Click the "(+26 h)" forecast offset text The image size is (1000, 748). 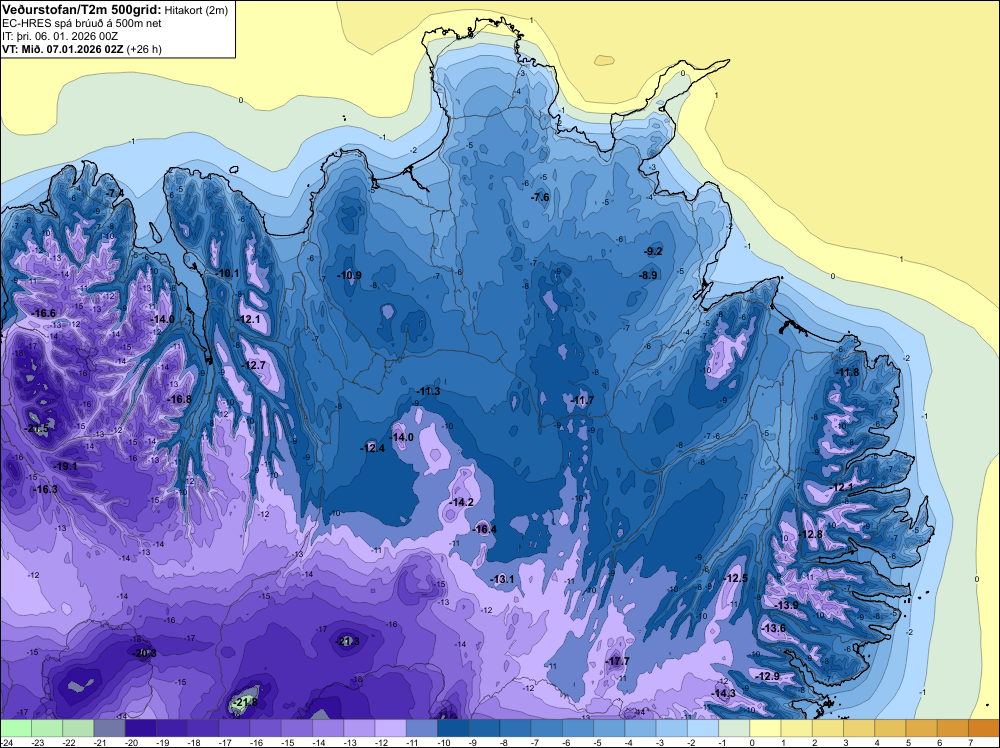(x=144, y=49)
